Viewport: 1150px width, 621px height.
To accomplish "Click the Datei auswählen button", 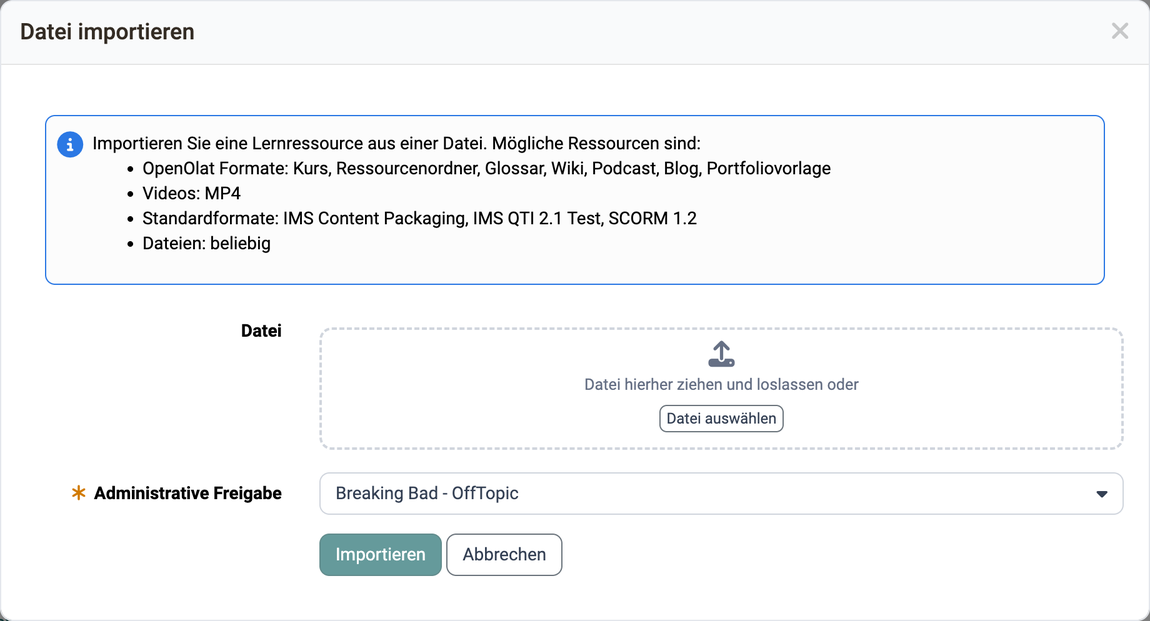I will tap(721, 419).
